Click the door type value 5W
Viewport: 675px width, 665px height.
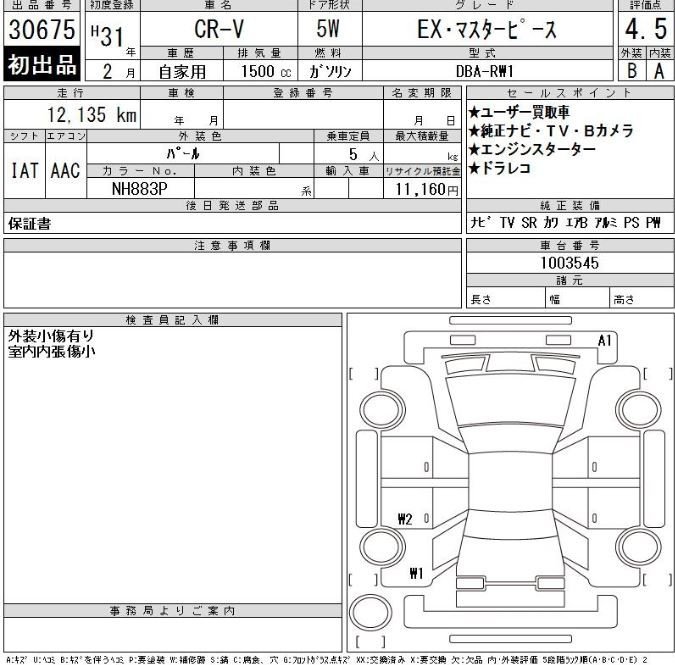tap(328, 29)
